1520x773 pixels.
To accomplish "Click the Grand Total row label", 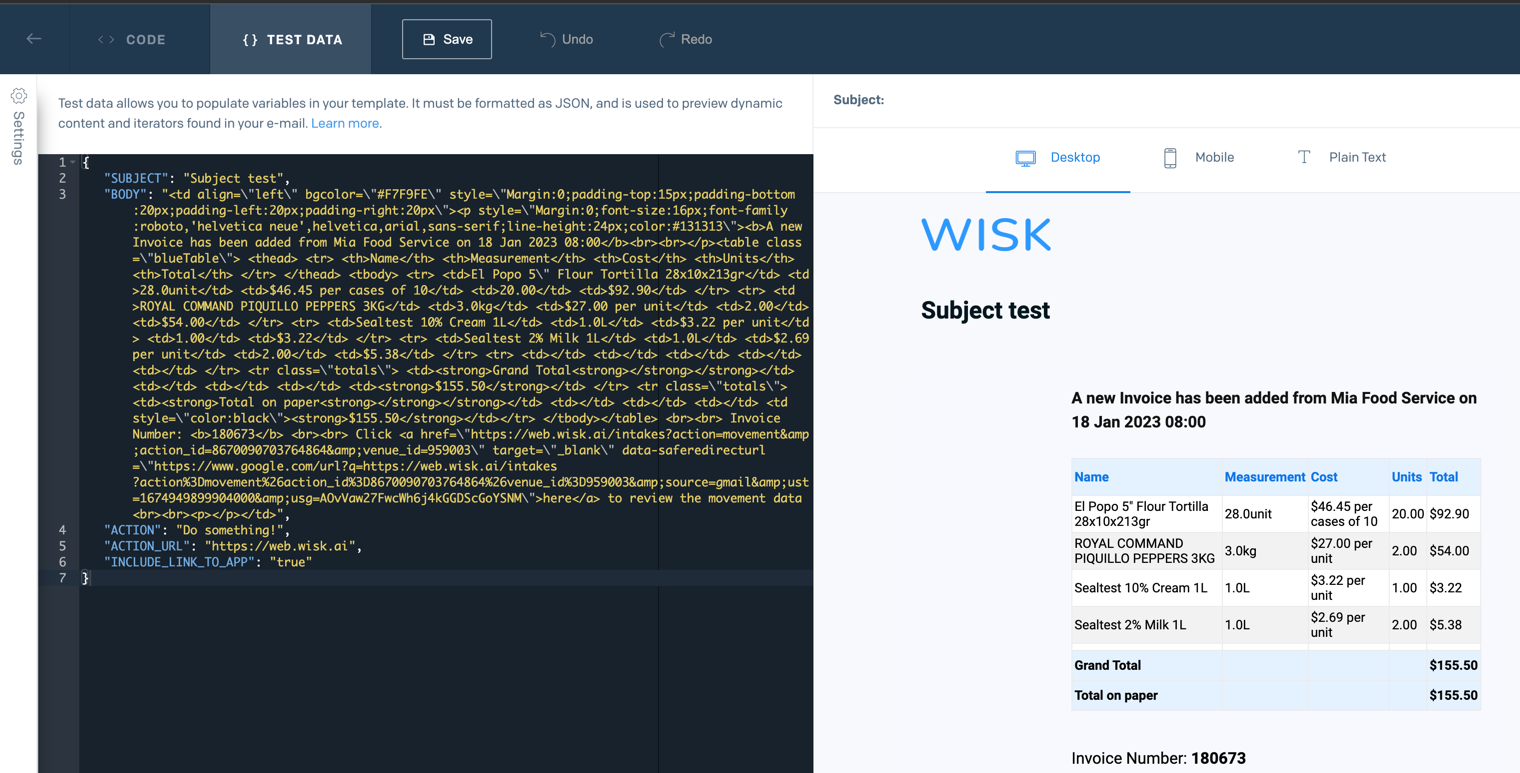I will (x=1107, y=665).
